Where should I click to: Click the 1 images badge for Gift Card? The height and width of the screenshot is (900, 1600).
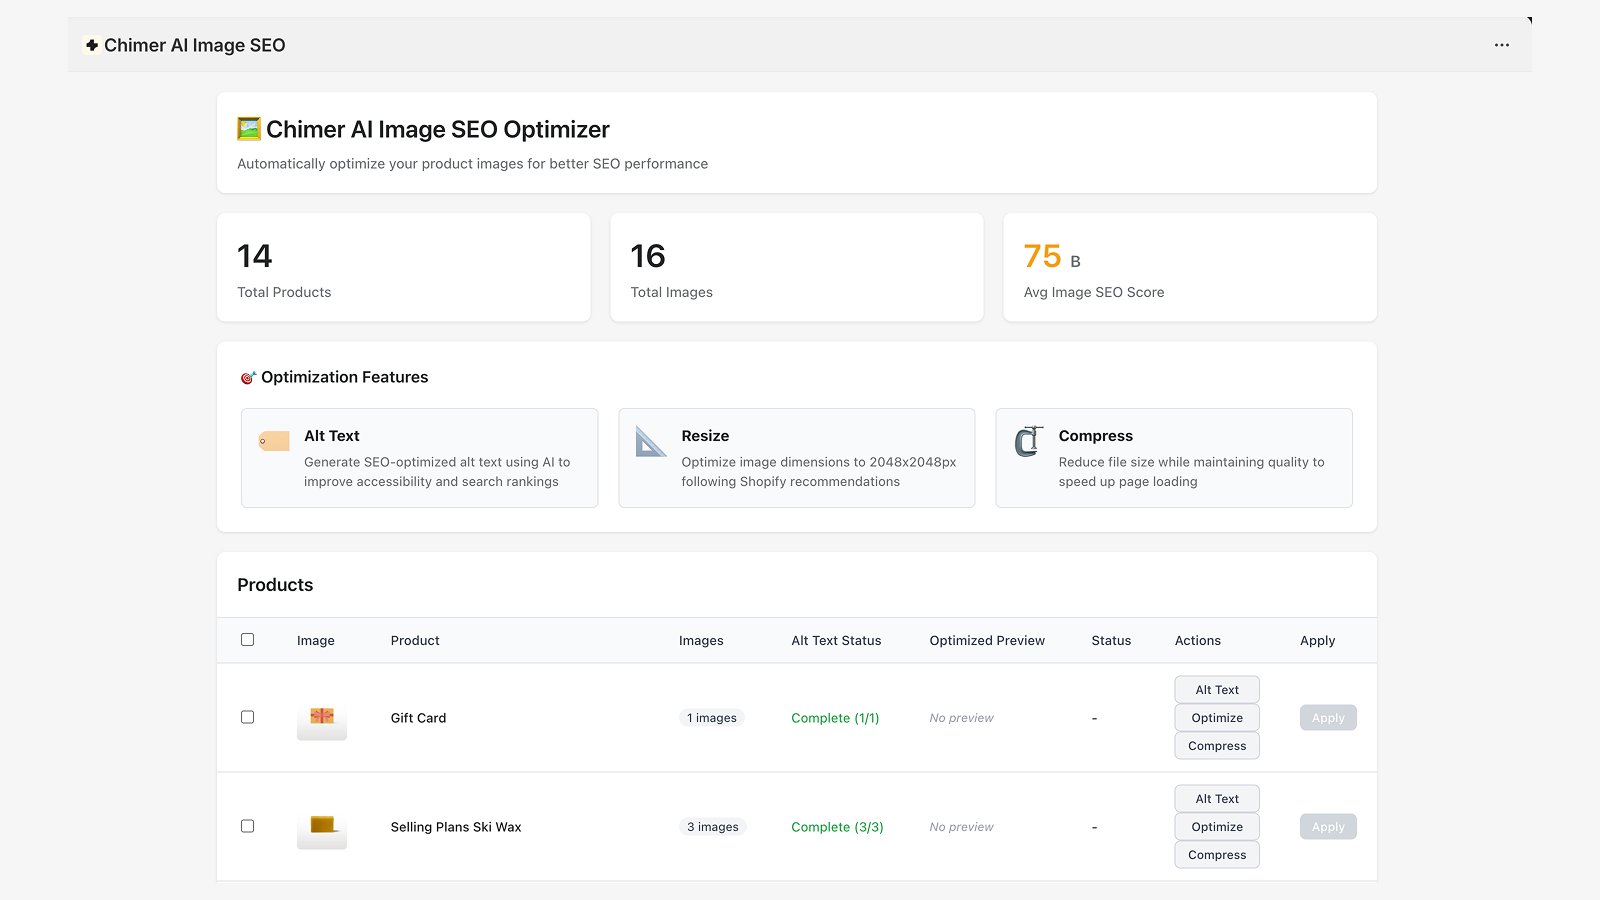point(711,717)
